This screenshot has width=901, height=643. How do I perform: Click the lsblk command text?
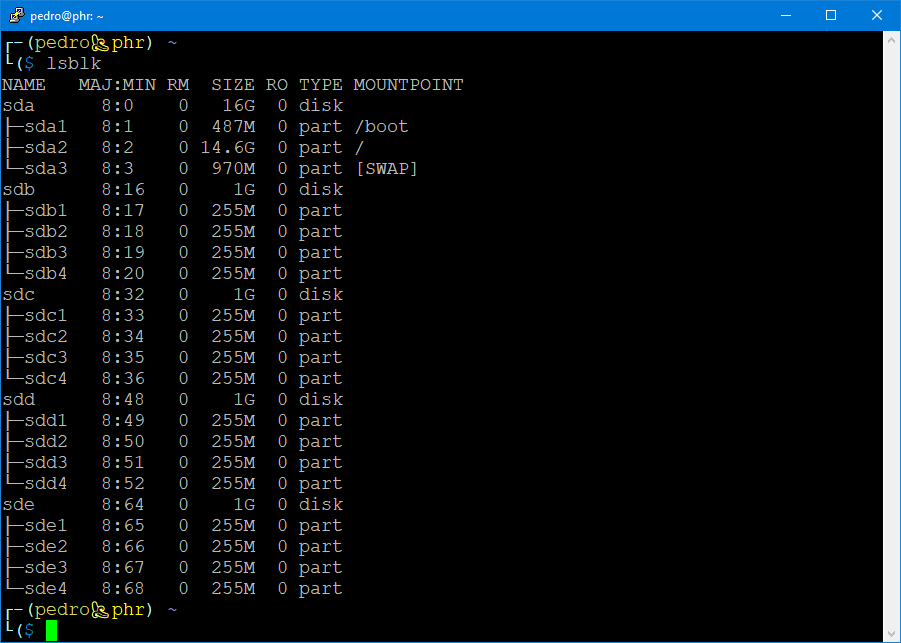[73, 64]
